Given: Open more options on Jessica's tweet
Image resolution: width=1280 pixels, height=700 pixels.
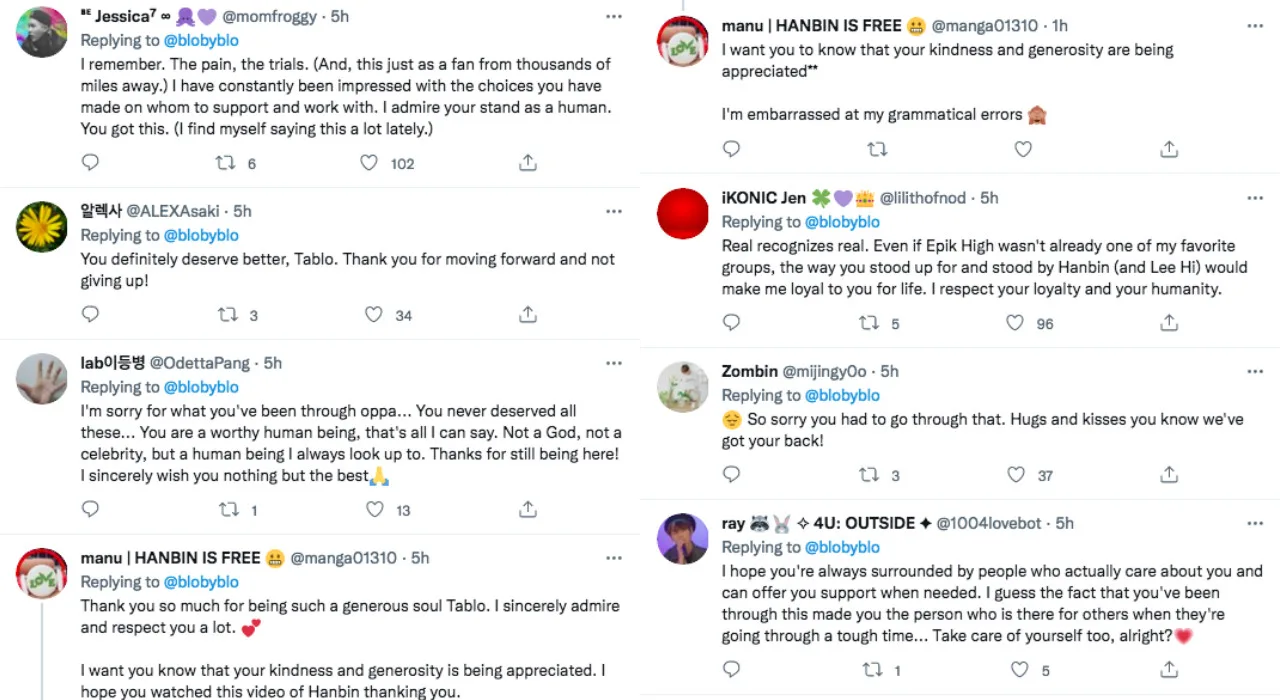Looking at the screenshot, I should [x=614, y=17].
